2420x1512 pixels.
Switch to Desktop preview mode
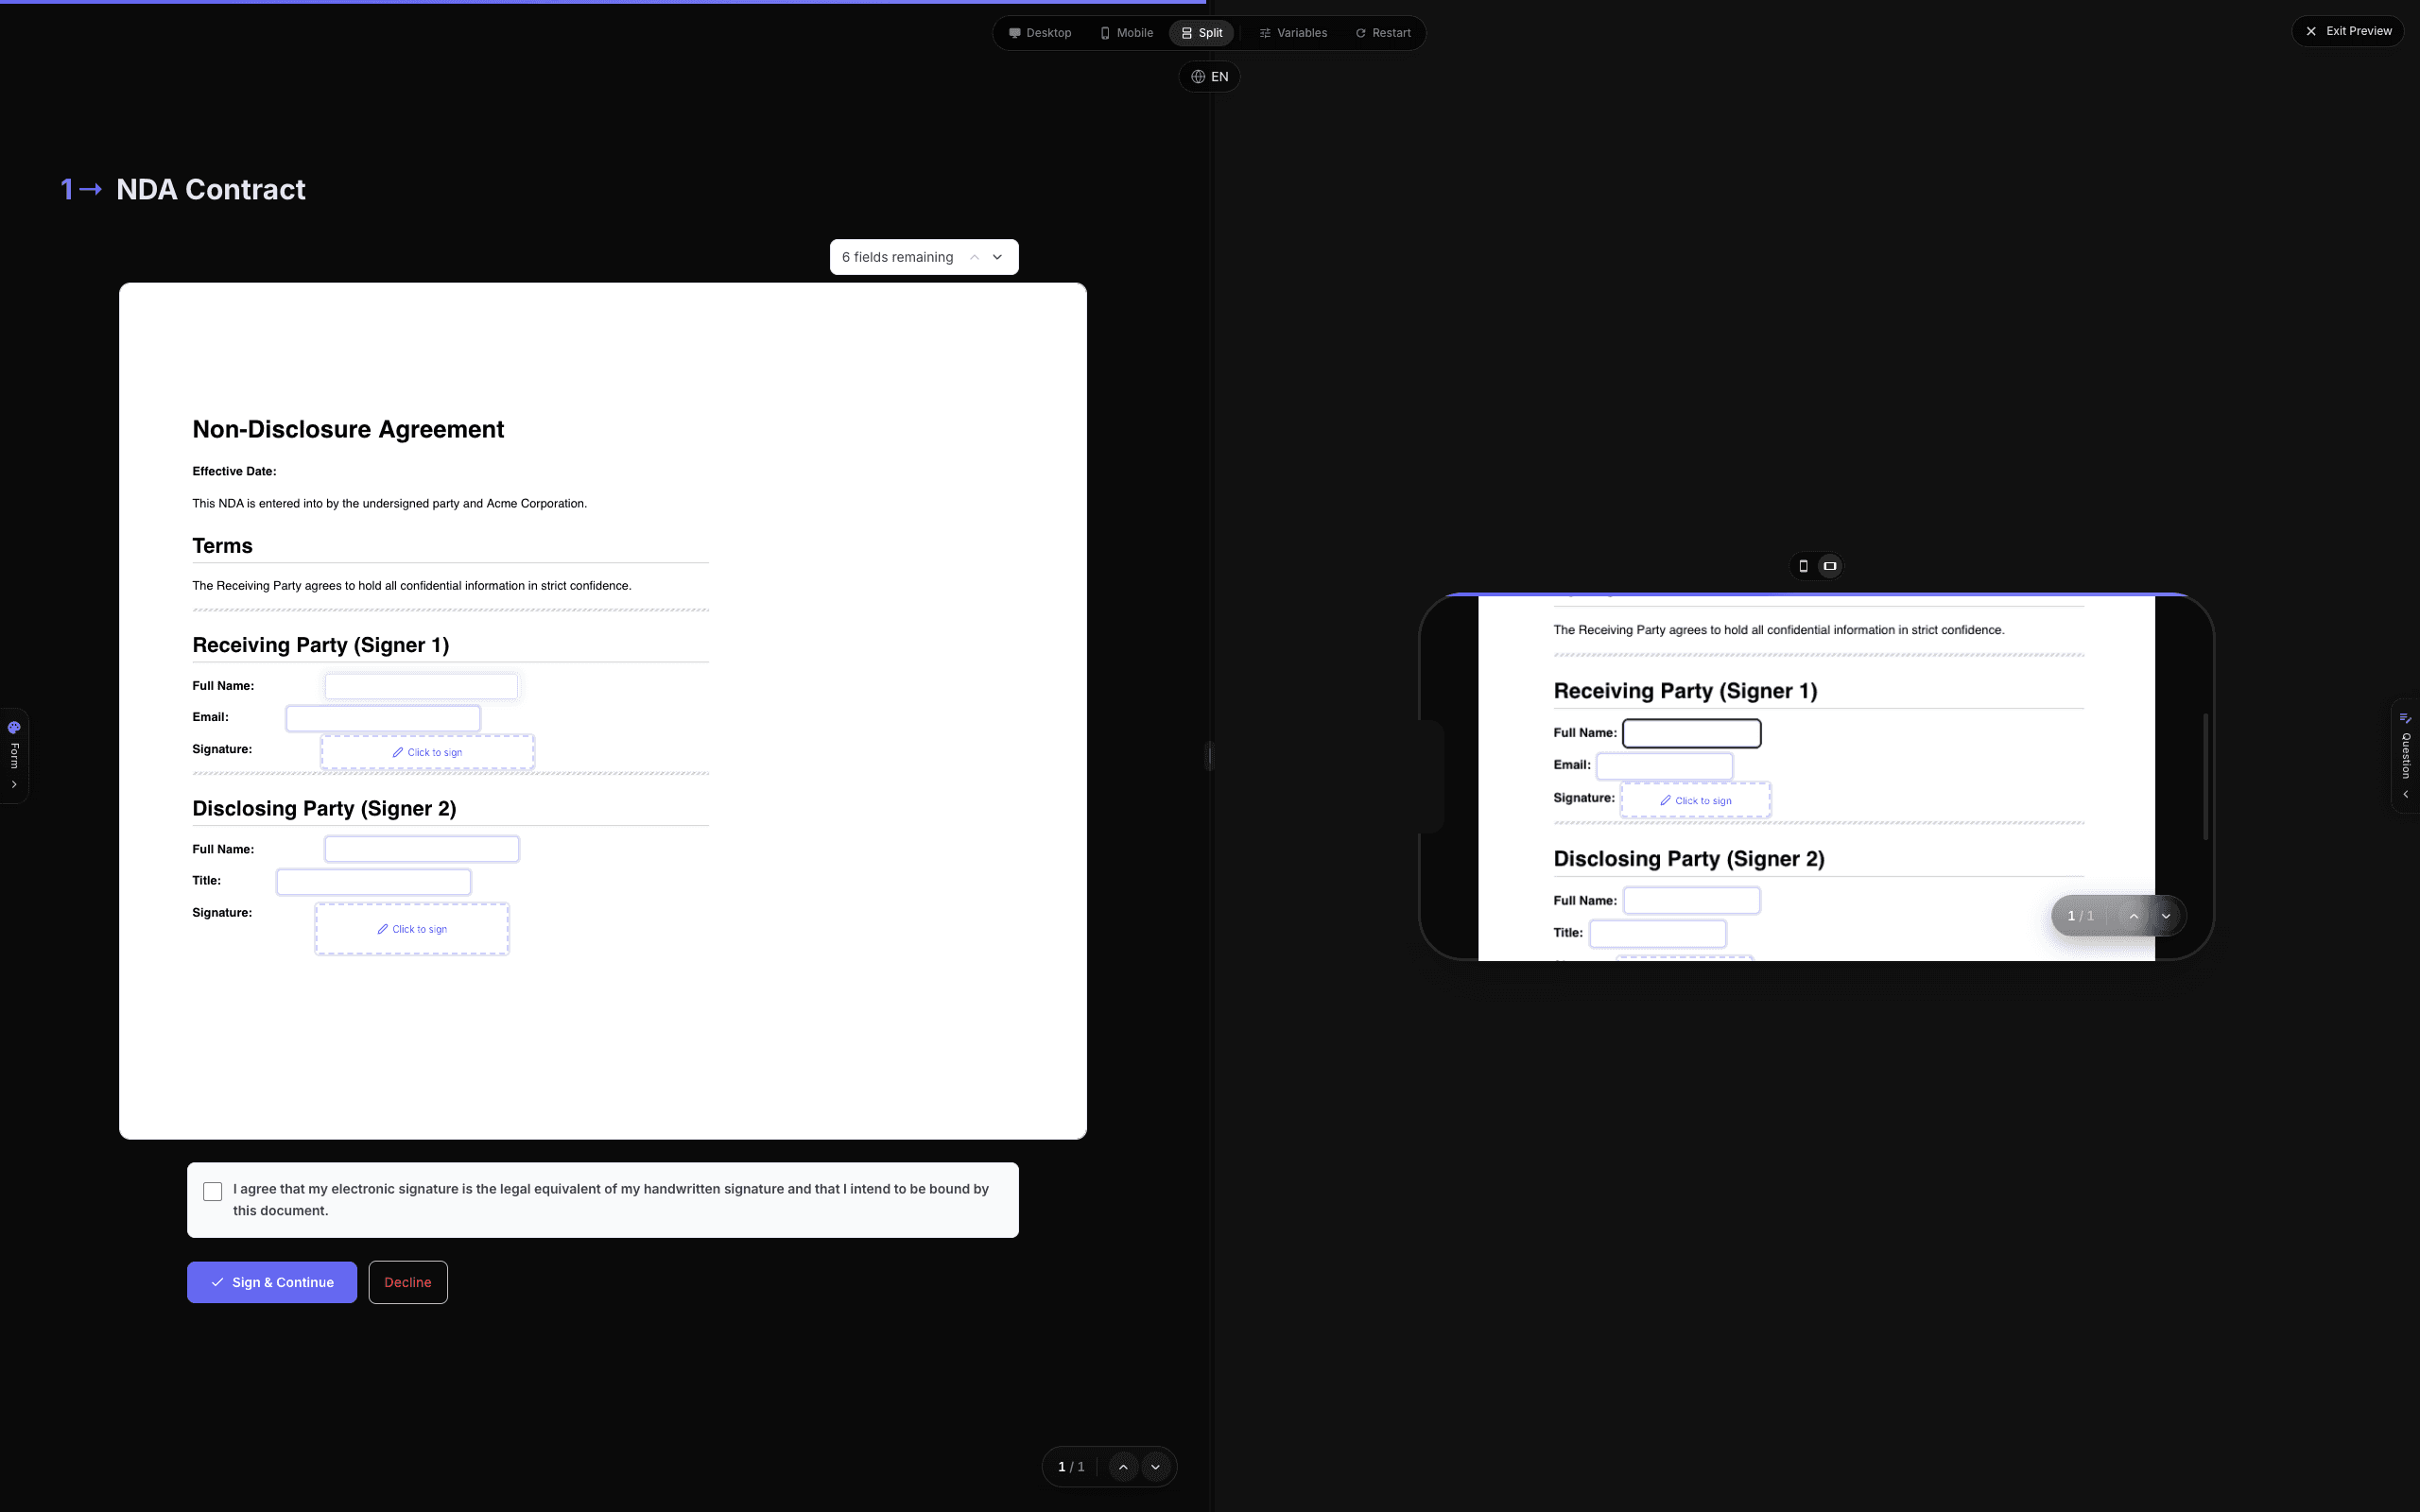click(1040, 33)
